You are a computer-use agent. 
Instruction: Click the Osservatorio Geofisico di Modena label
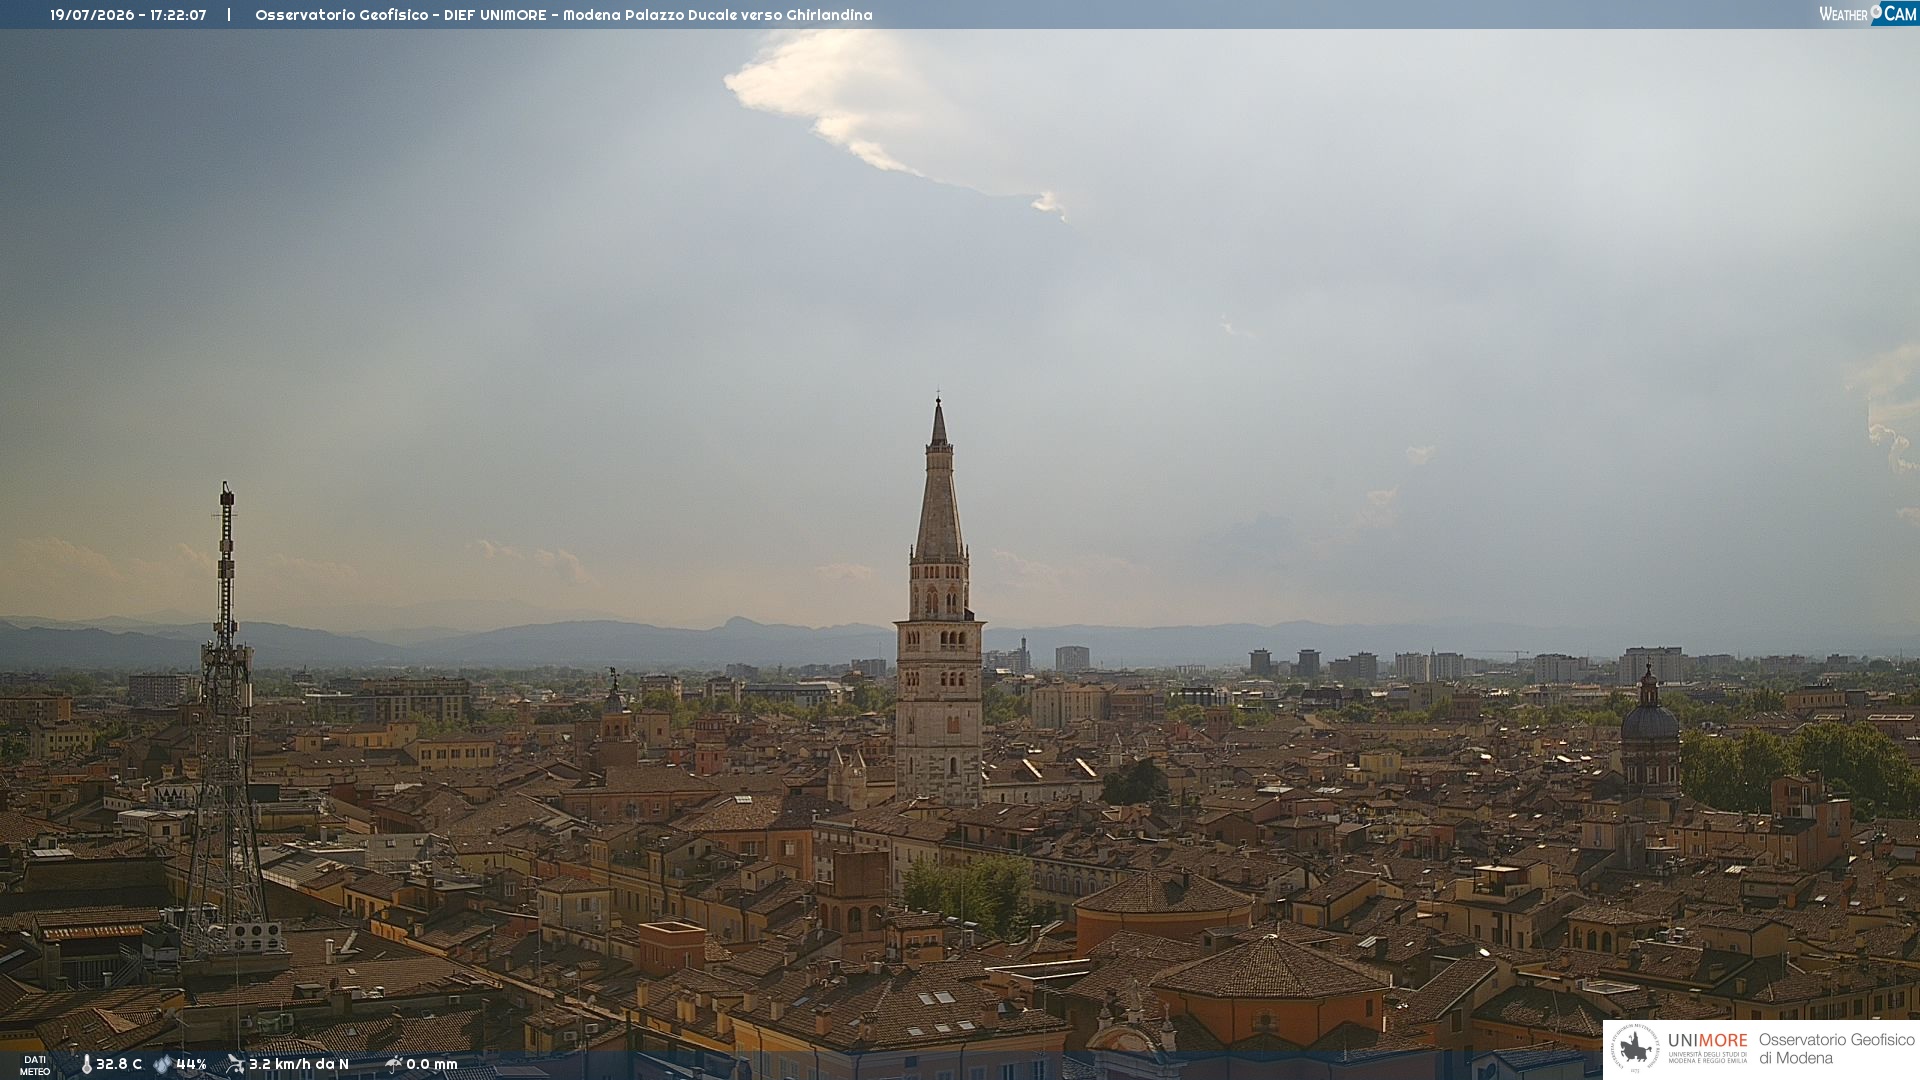pyautogui.click(x=1836, y=1049)
